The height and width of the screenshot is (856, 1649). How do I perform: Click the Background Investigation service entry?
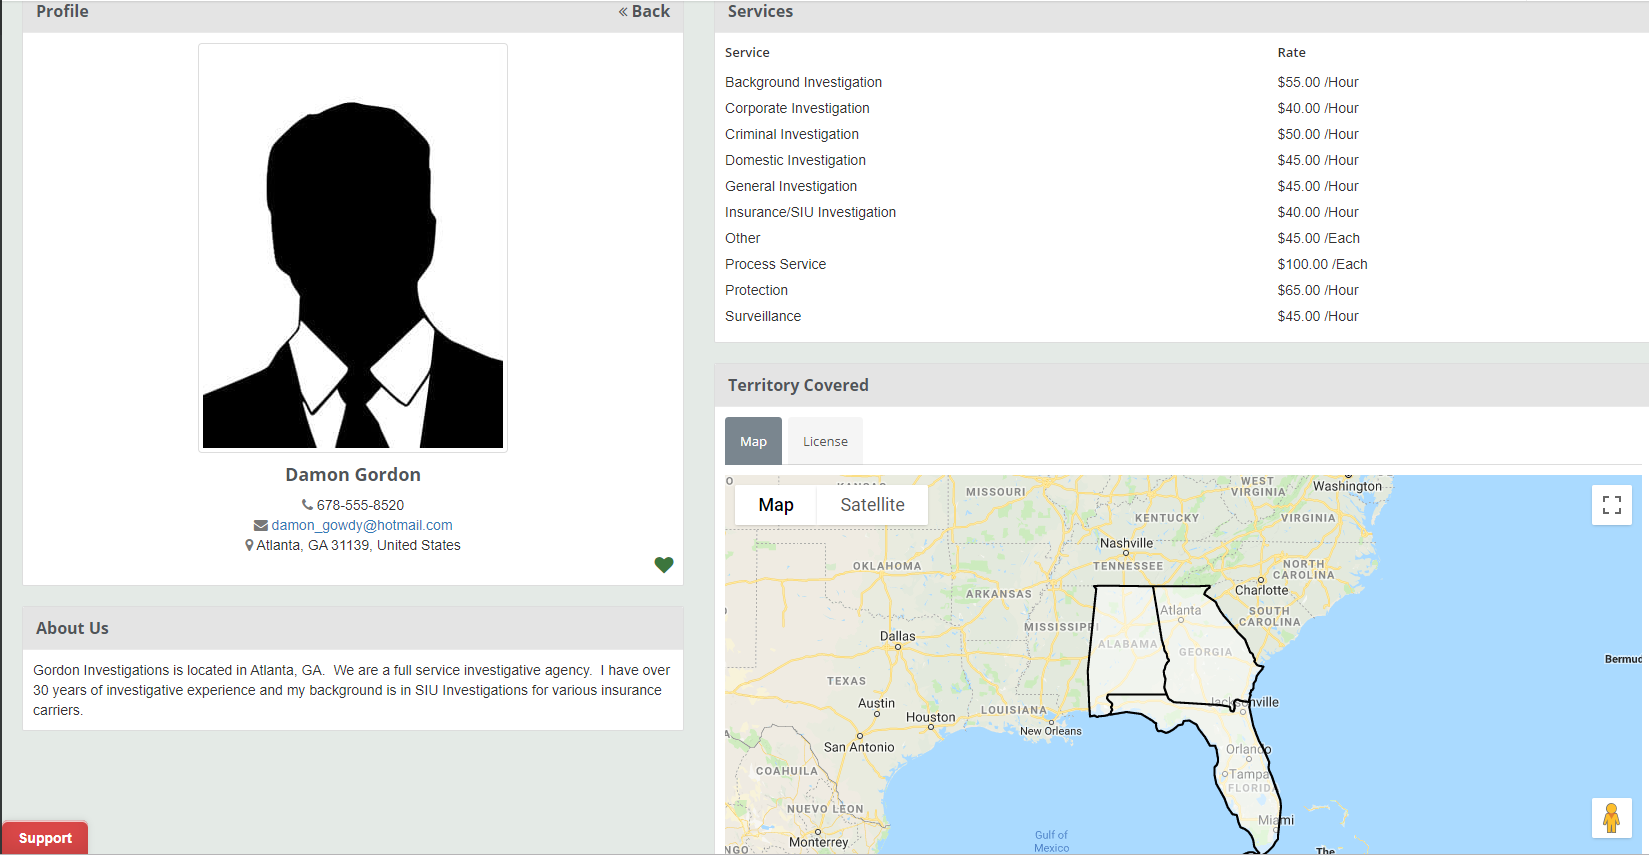(x=803, y=82)
